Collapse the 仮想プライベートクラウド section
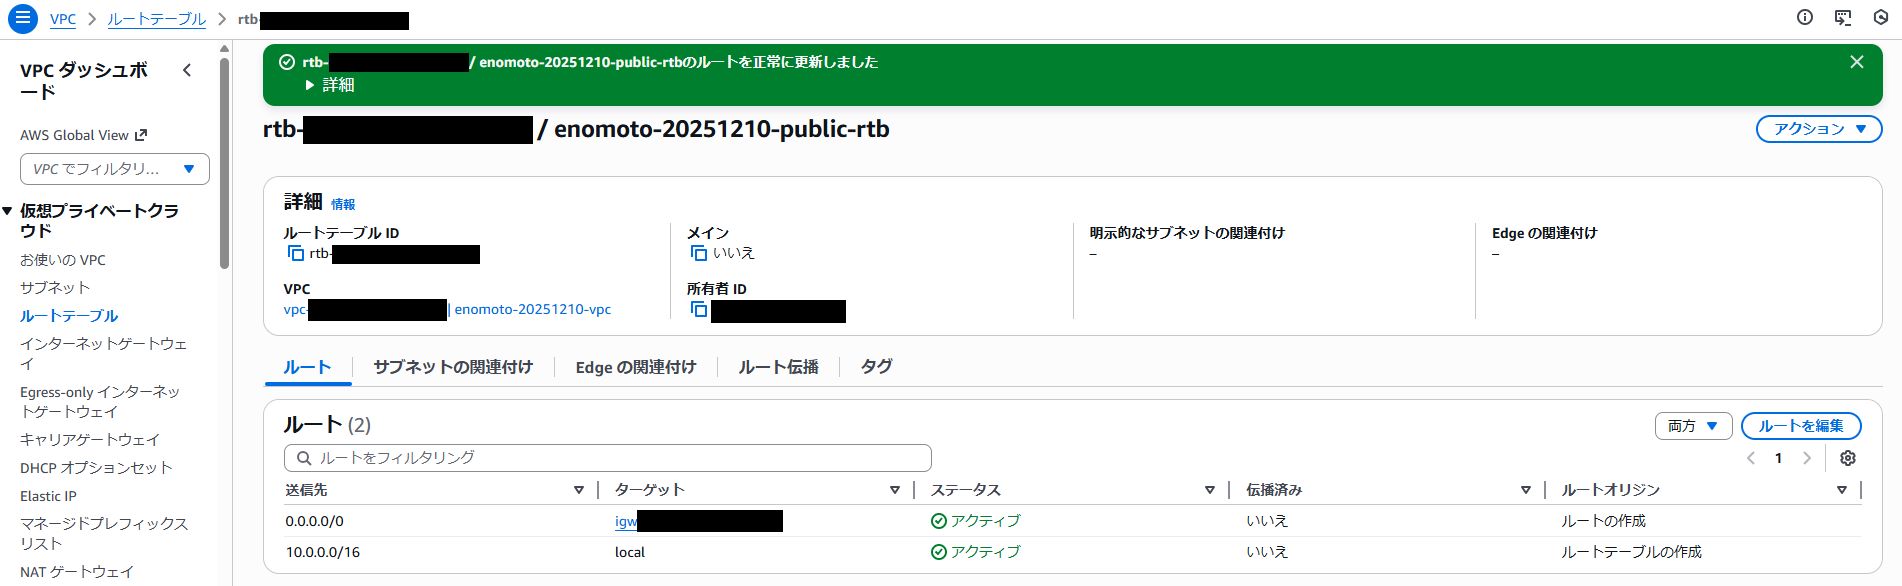Viewport: 1902px width, 586px height. [8, 211]
